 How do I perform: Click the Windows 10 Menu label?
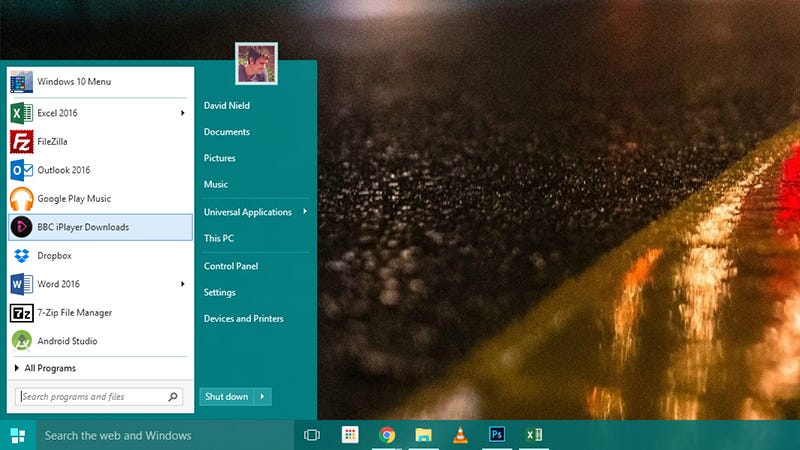click(74, 82)
